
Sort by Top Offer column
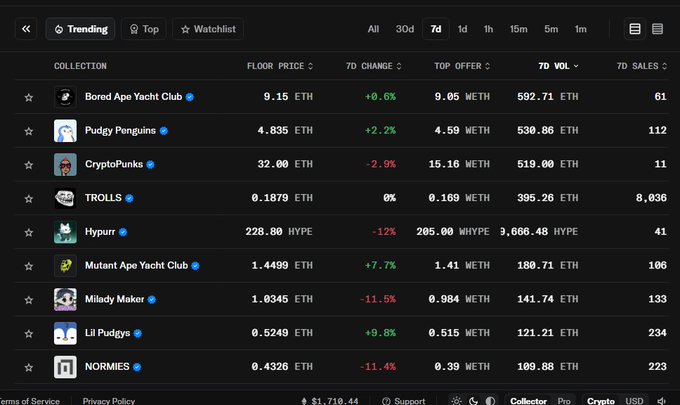462,66
